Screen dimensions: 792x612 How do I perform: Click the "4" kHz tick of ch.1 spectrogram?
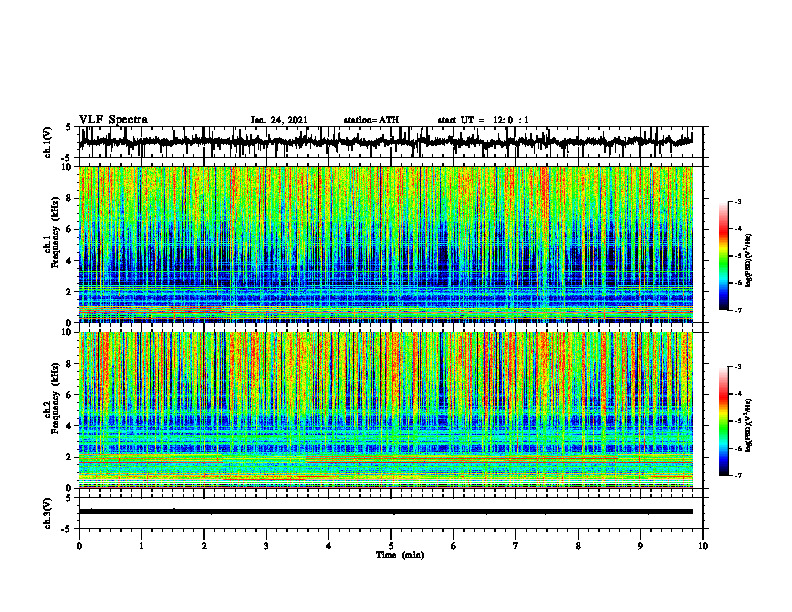click(x=71, y=261)
